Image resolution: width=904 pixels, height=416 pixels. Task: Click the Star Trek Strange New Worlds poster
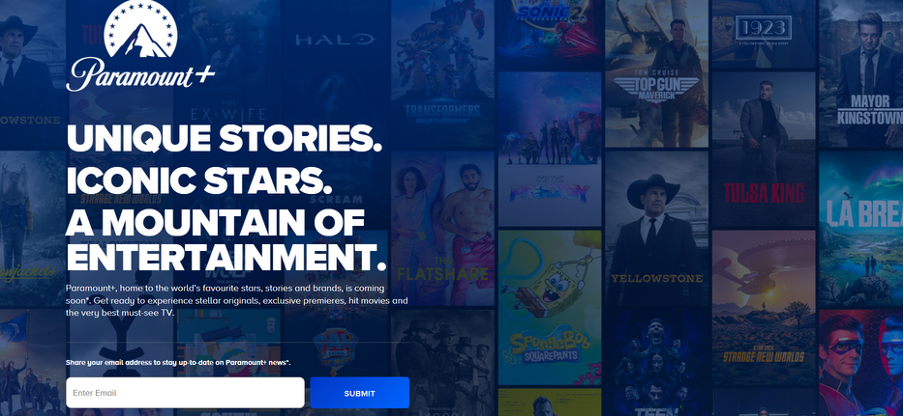click(x=764, y=308)
